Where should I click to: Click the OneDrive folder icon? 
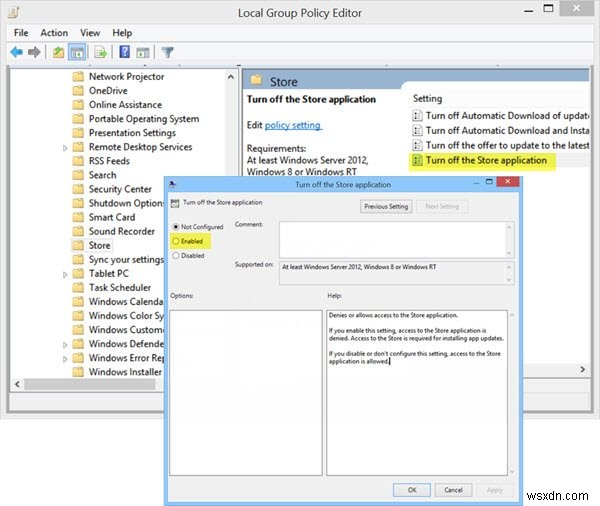(x=78, y=91)
